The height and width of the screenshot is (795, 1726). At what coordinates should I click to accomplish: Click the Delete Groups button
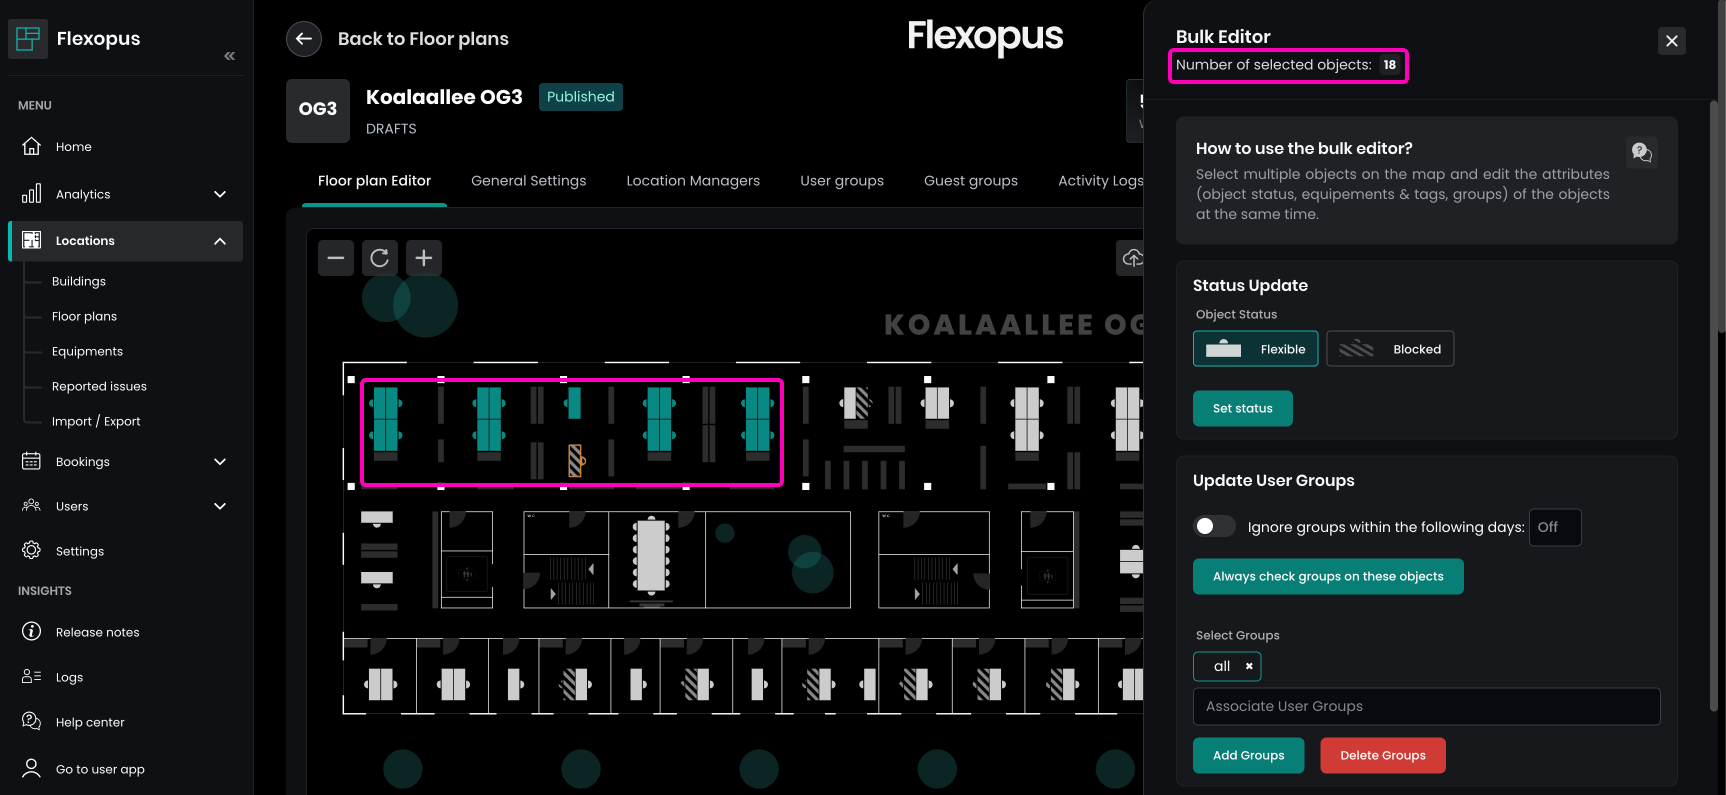pos(1382,756)
